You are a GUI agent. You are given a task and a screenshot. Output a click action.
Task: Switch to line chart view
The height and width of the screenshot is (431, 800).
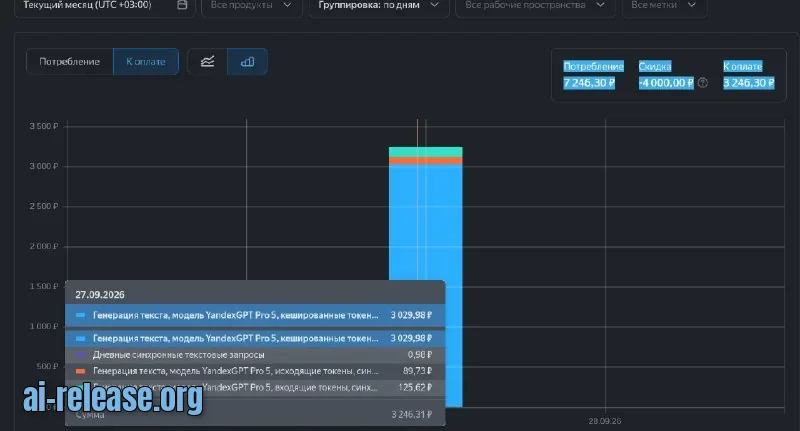pyautogui.click(x=207, y=62)
